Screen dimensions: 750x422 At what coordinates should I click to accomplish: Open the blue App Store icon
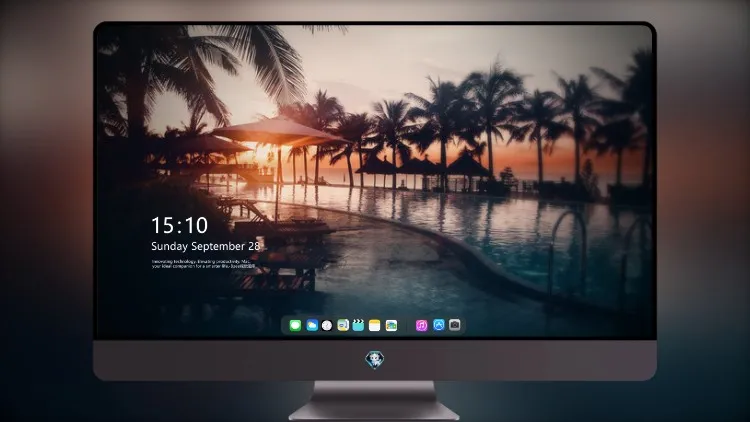coord(439,325)
